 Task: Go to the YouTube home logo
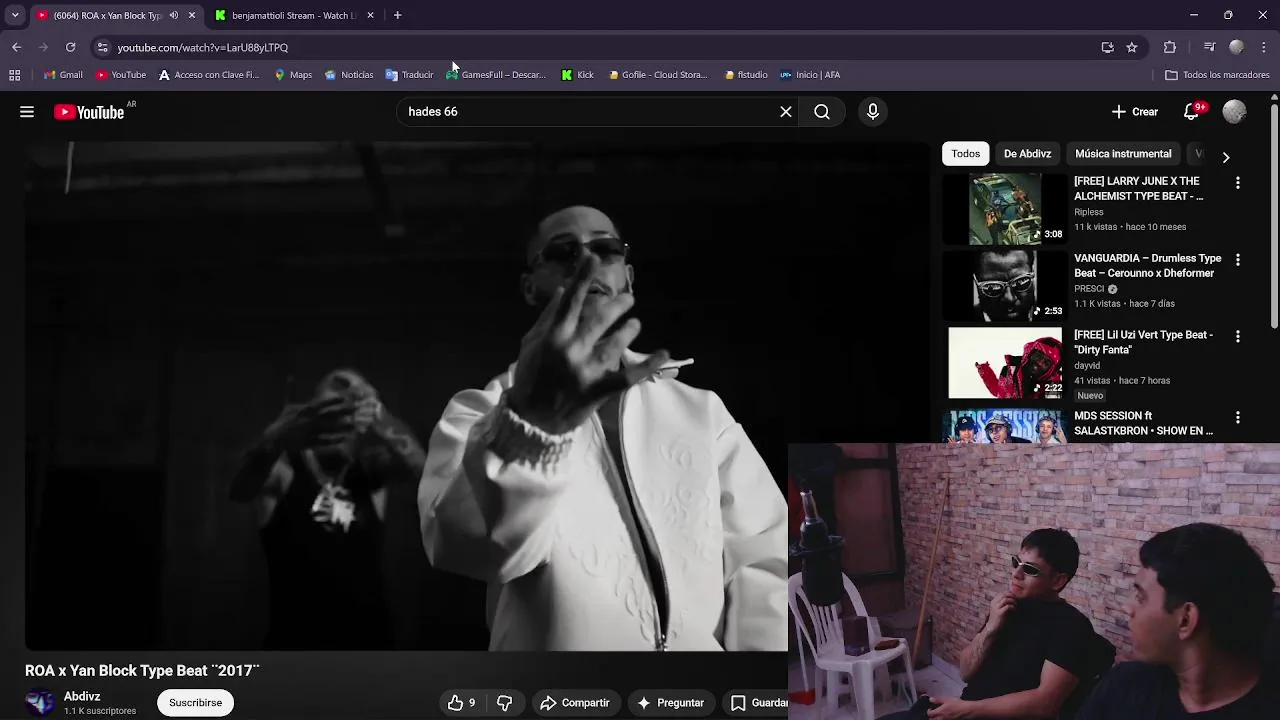click(x=89, y=112)
